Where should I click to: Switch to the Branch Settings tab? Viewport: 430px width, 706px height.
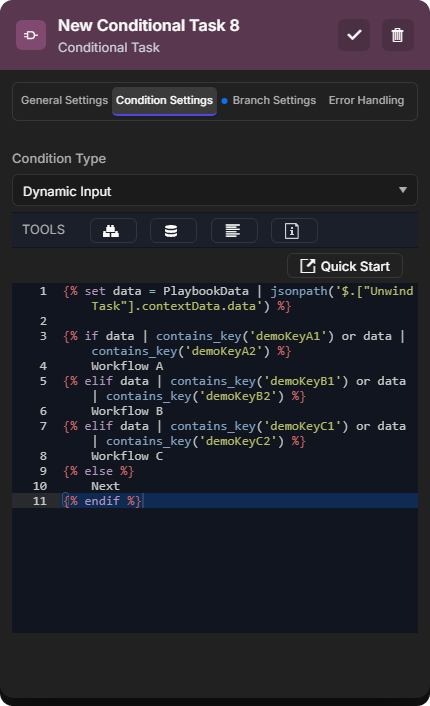274,100
